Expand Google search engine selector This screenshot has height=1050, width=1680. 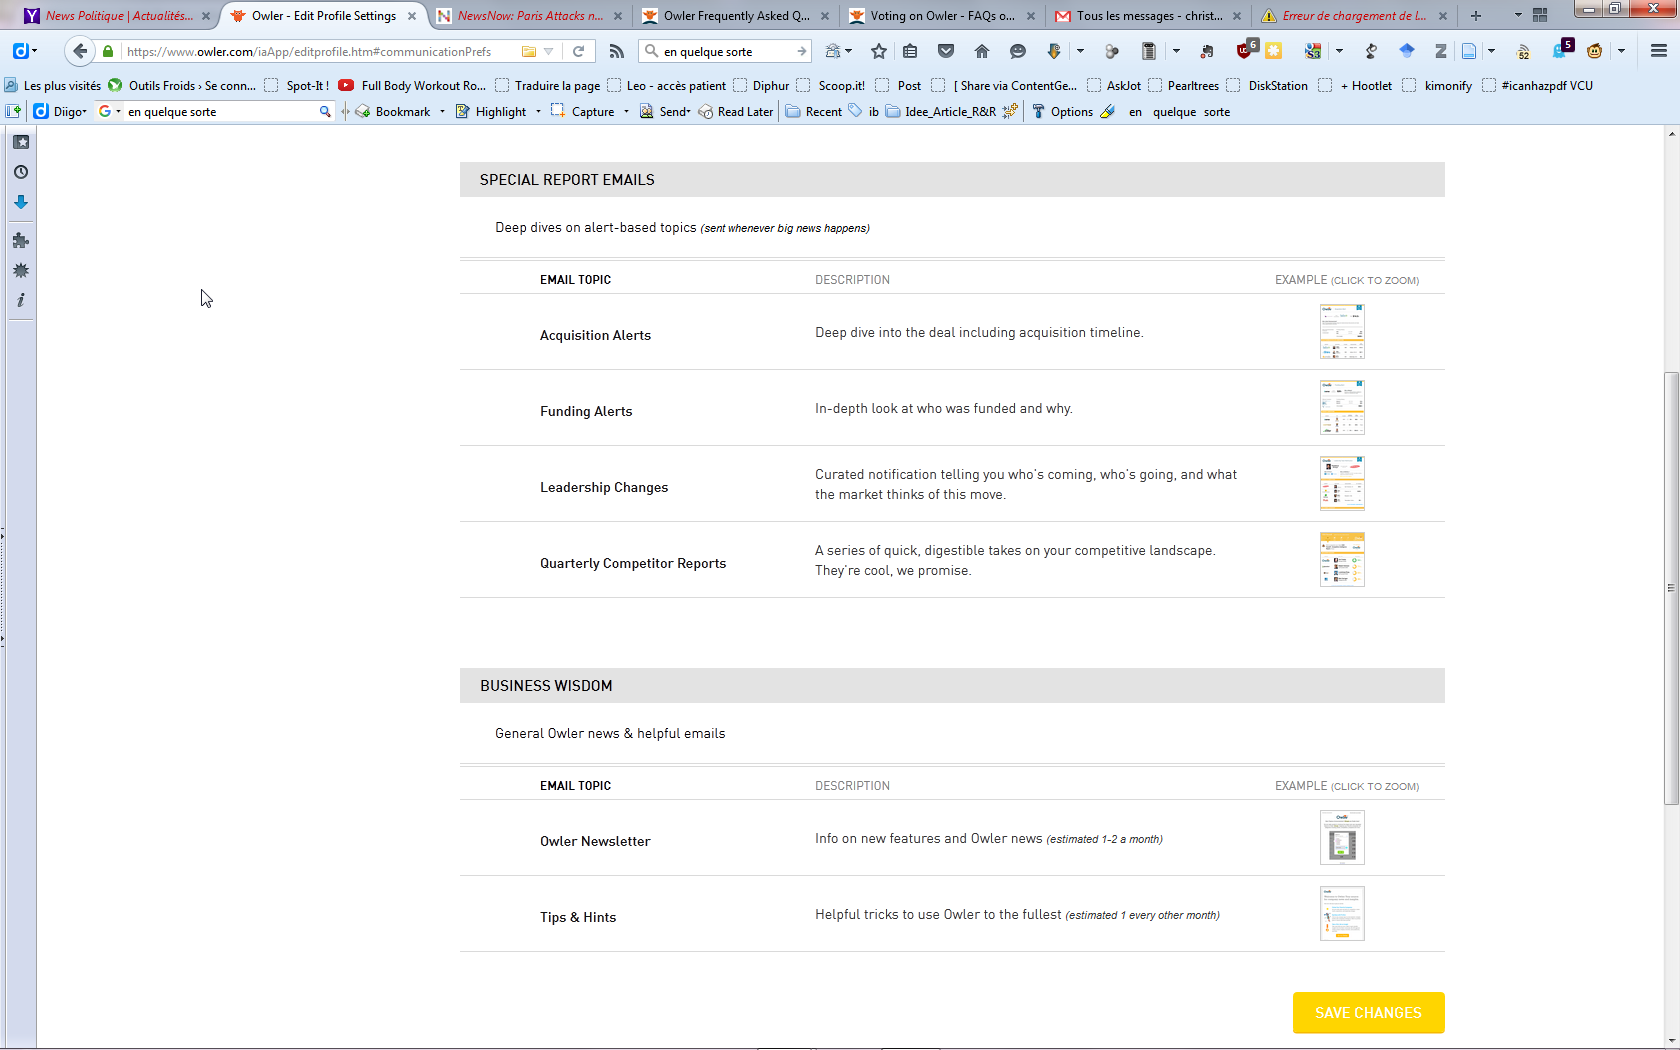pos(110,112)
